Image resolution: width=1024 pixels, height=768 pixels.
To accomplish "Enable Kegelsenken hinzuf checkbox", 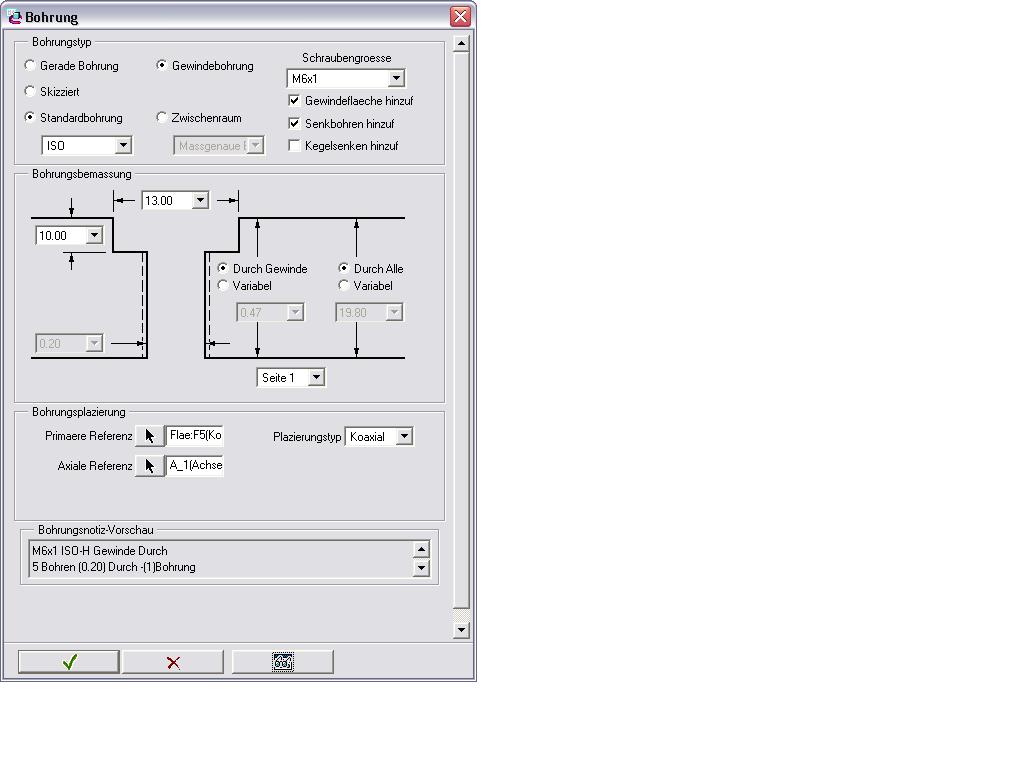I will [295, 146].
